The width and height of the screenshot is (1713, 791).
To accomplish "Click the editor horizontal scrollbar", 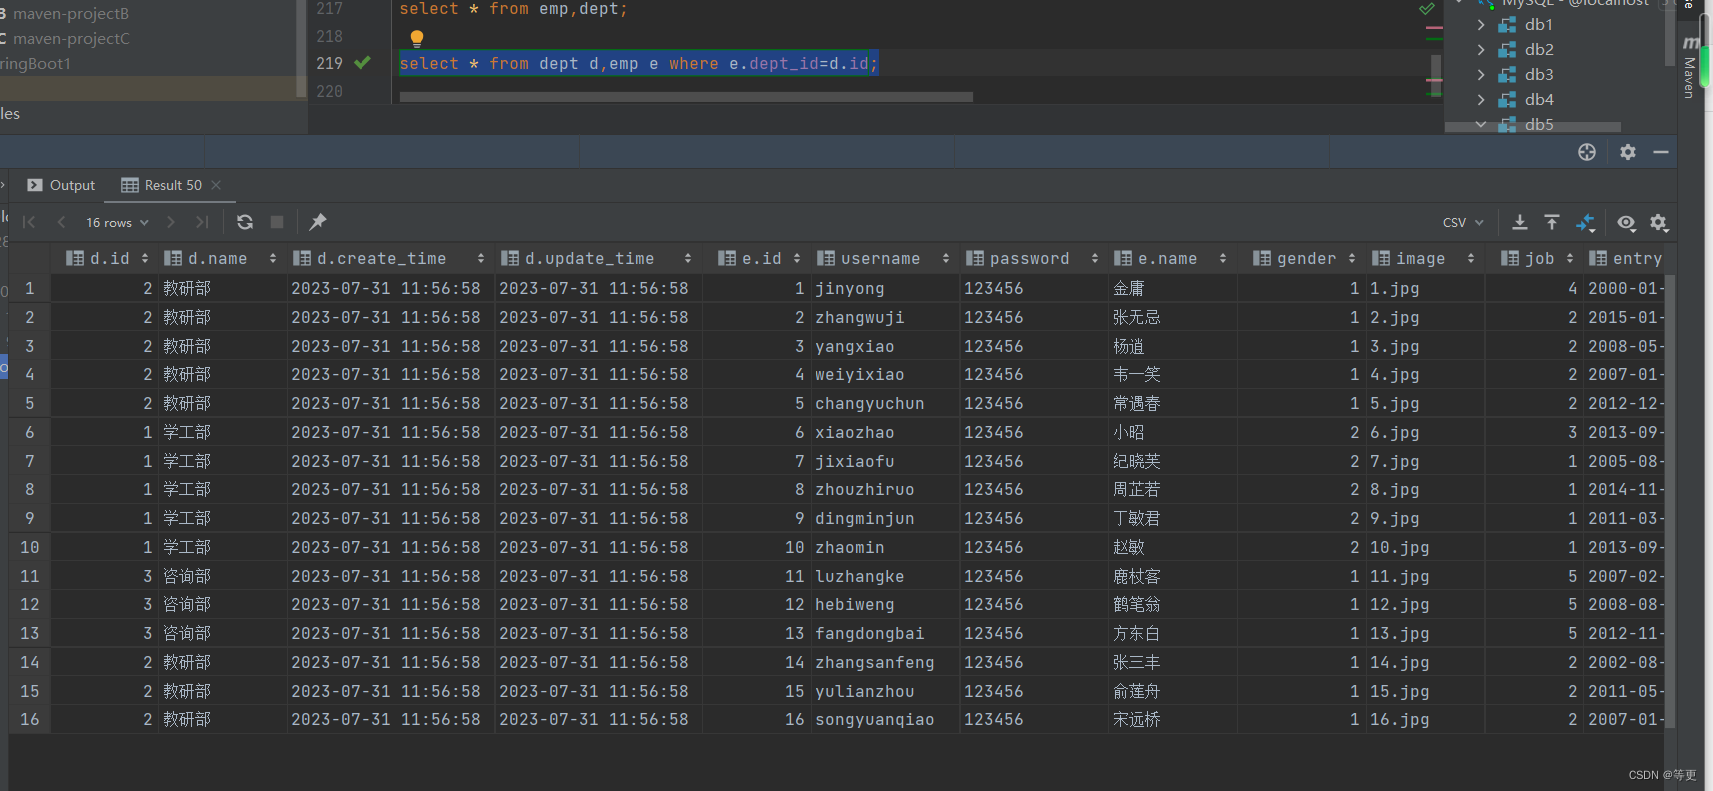I will (x=686, y=97).
